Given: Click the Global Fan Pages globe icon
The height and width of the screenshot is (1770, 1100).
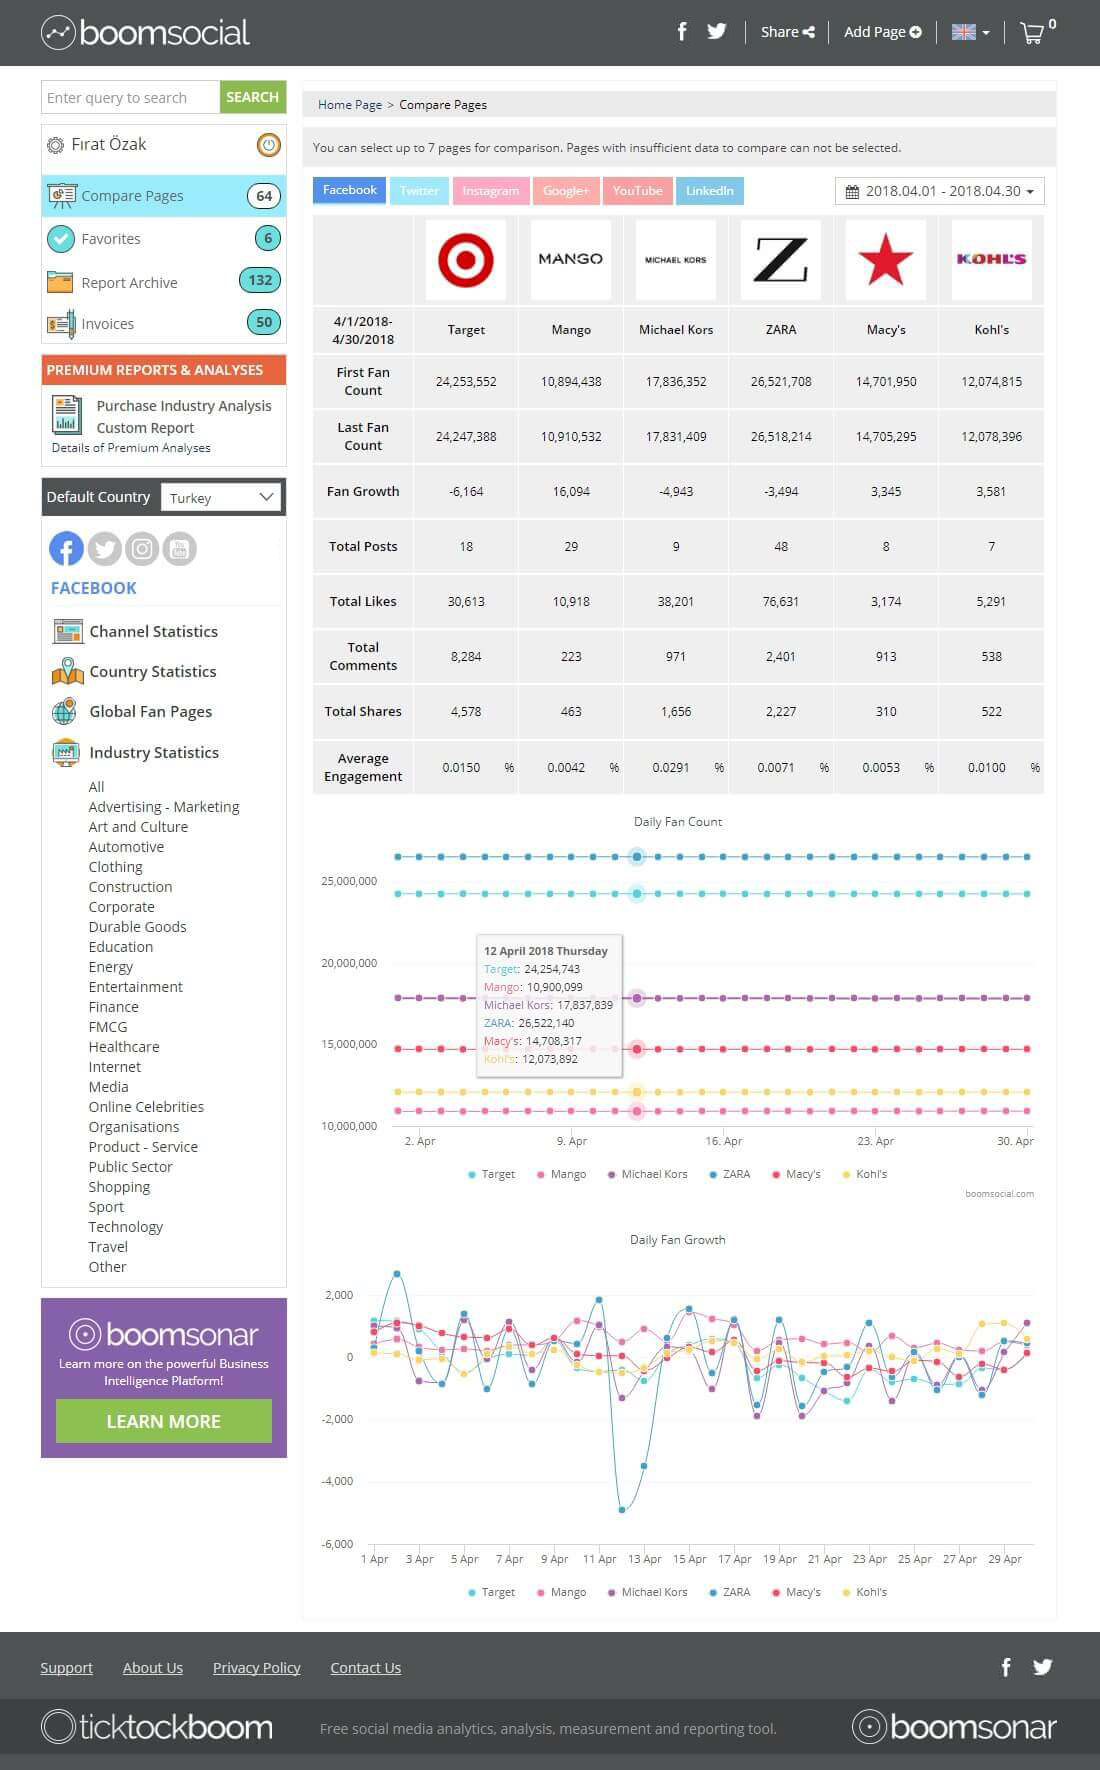Looking at the screenshot, I should (x=65, y=712).
